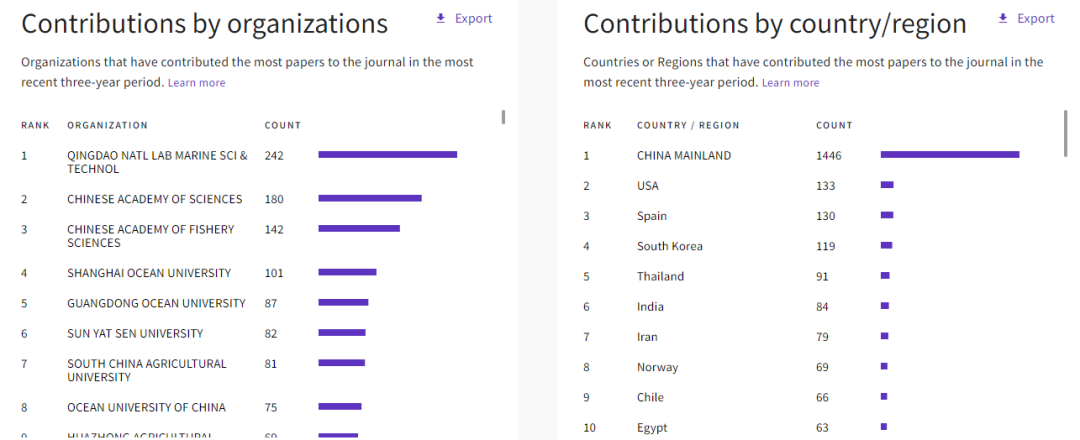Screen dimensions: 1080x440
Task: Export the organizations contributions data
Action: point(473,19)
